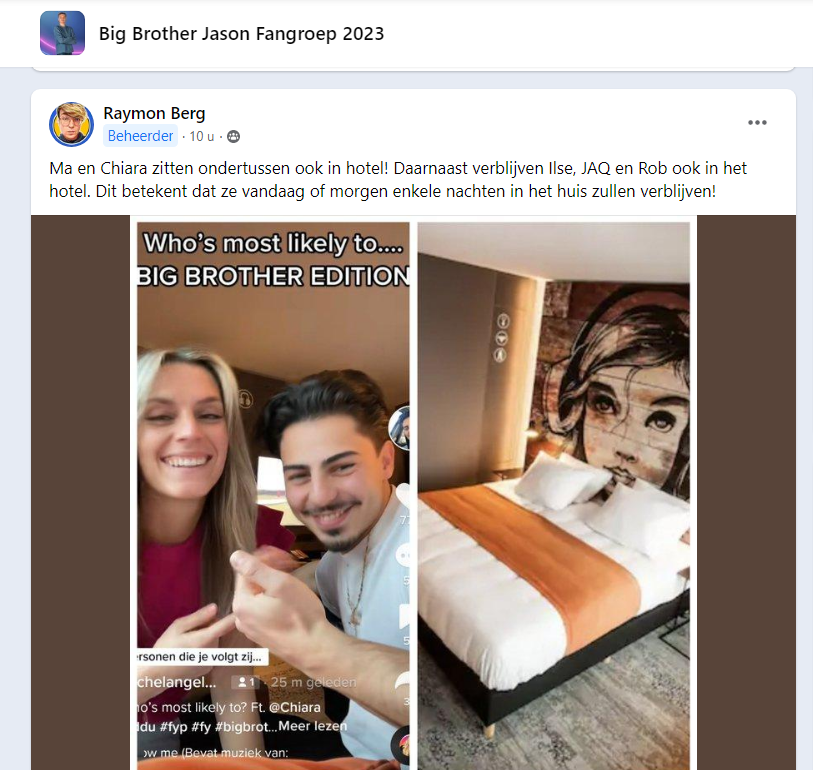Expand caption with Meer lezen
Screen dimensions: 813x770
tap(313, 726)
